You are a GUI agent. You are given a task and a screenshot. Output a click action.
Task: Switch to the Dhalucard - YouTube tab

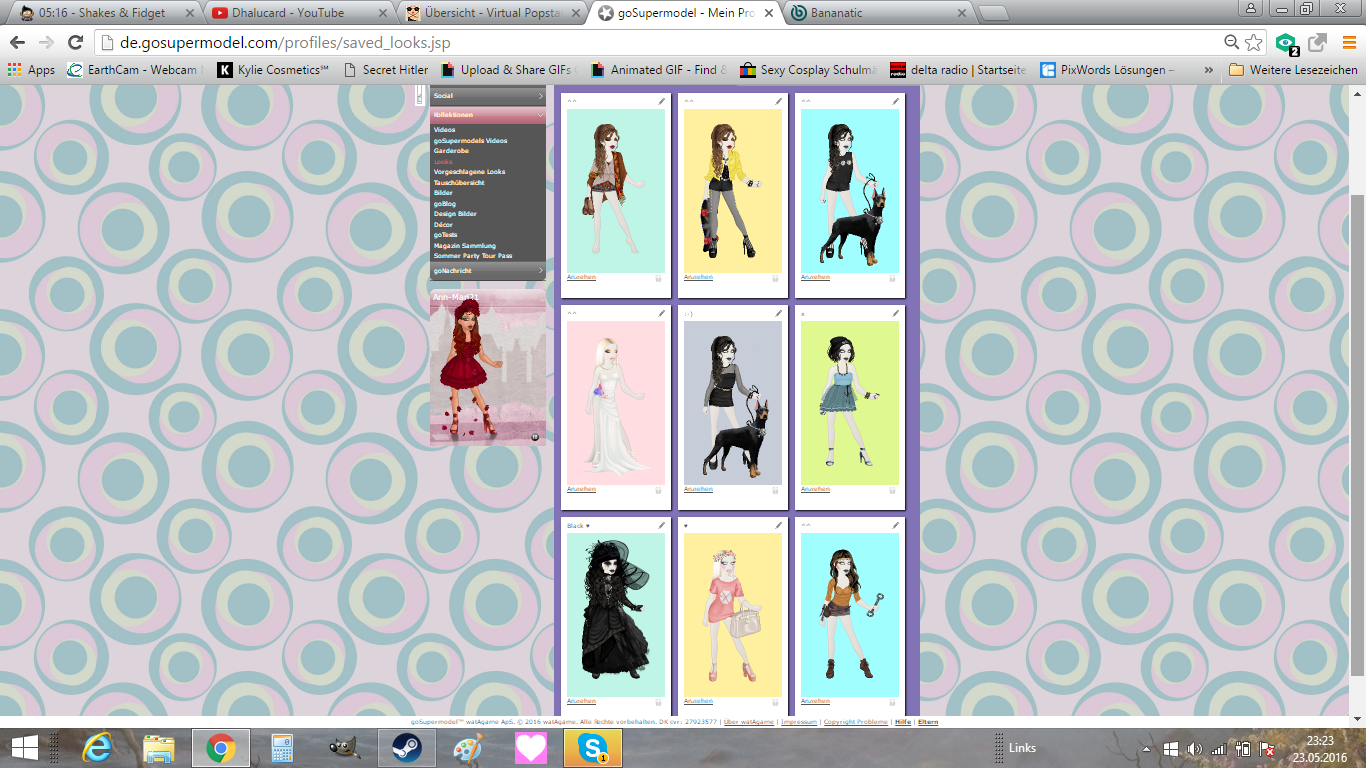(x=300, y=13)
